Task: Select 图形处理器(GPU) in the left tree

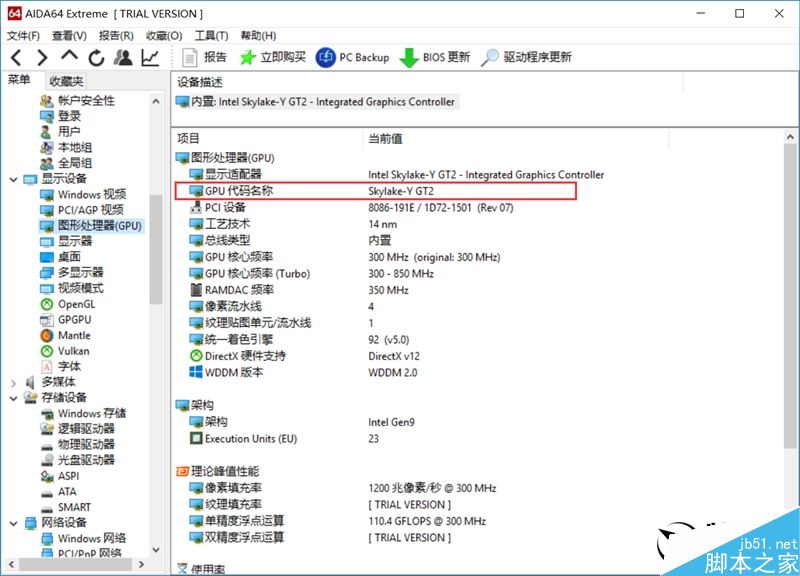Action: 91,226
